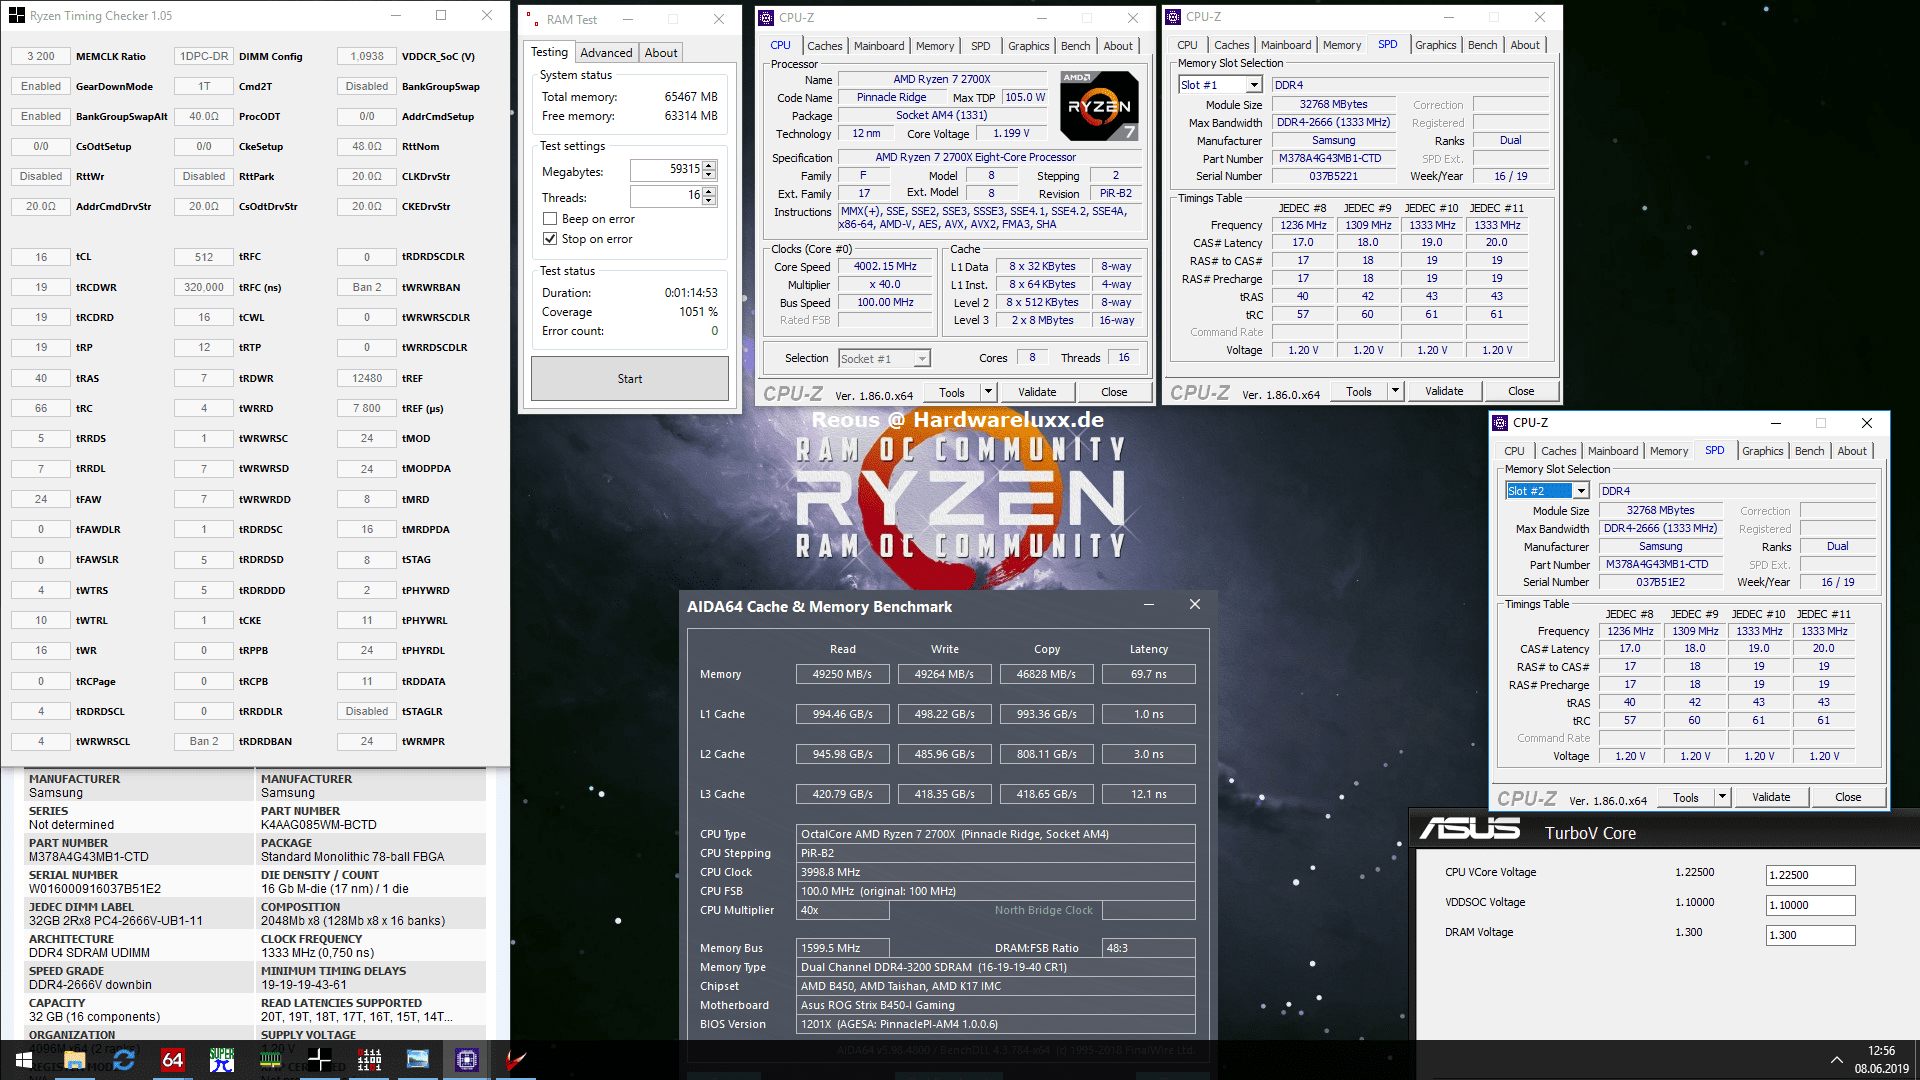Click Validate in CPU-Z Slot #2 window
Image resolution: width=1920 pixels, height=1080 pixels.
pyautogui.click(x=1771, y=797)
